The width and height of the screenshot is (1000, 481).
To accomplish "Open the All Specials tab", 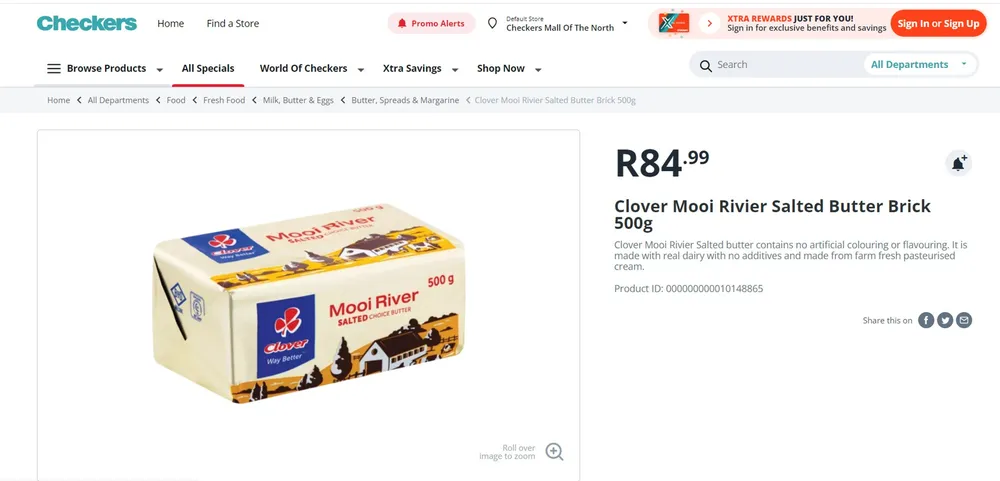I will coord(208,69).
